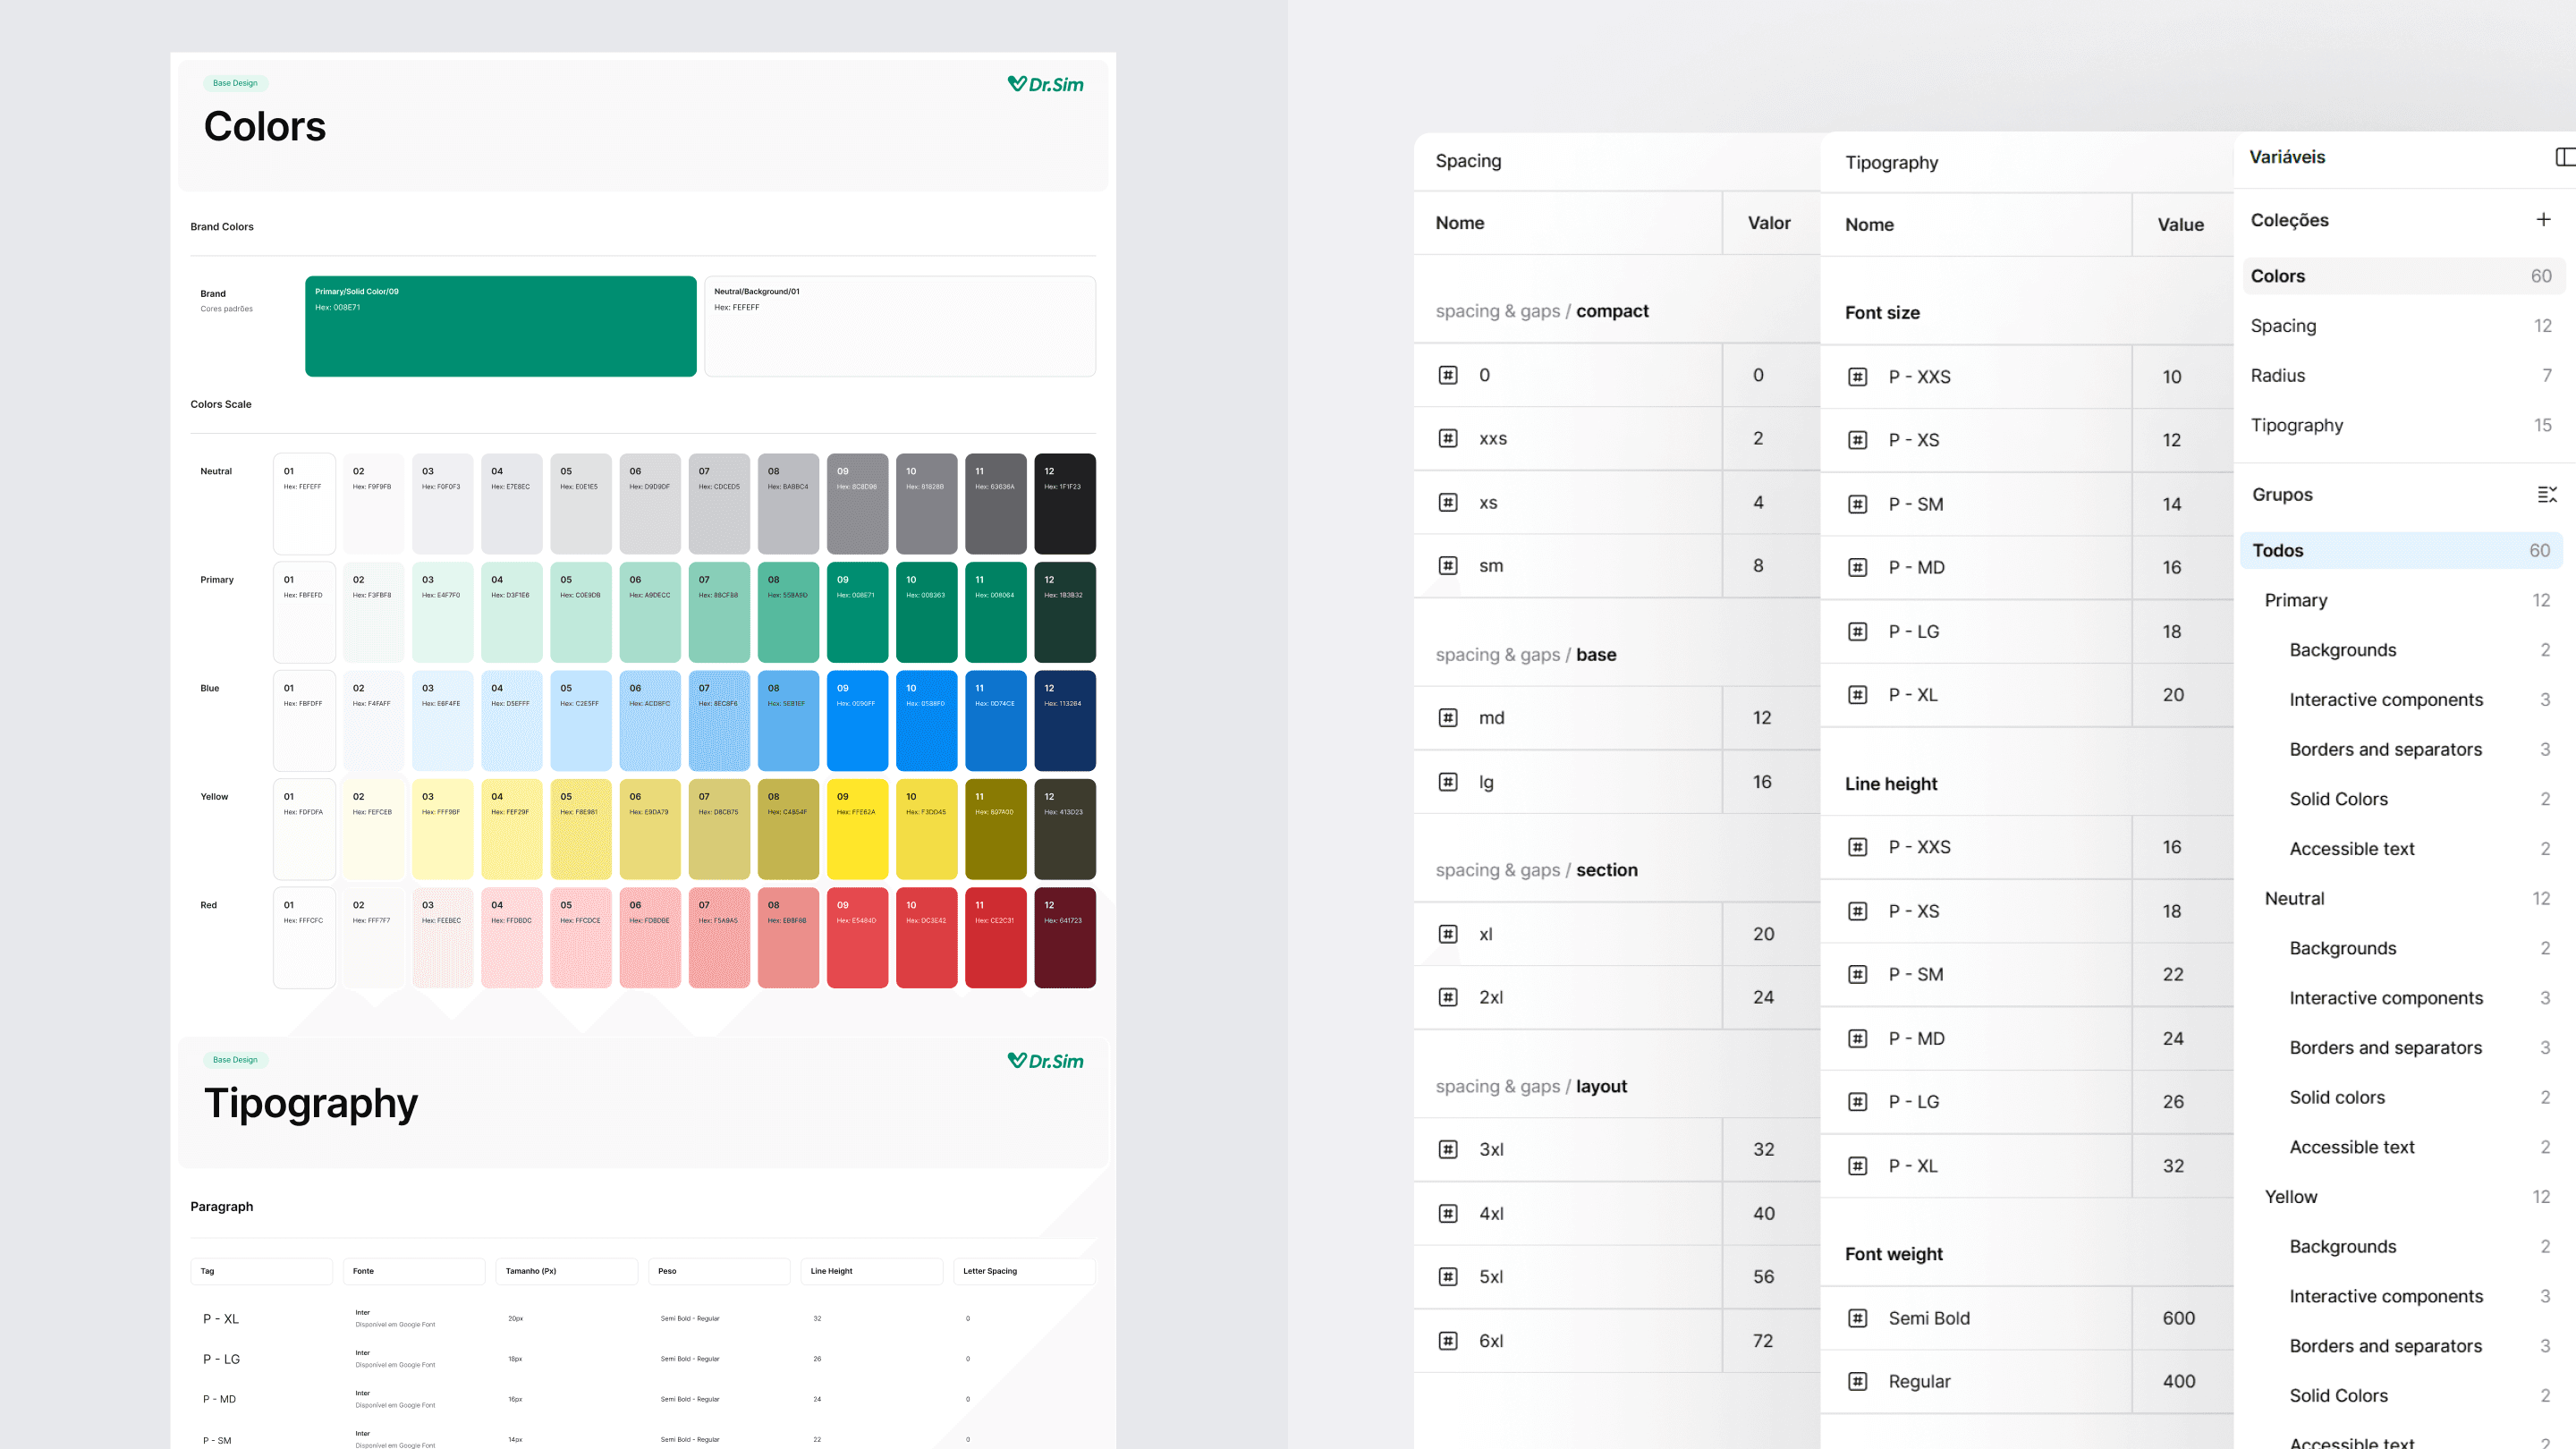Select the Radius collection
The width and height of the screenshot is (2576, 1449).
click(2277, 376)
